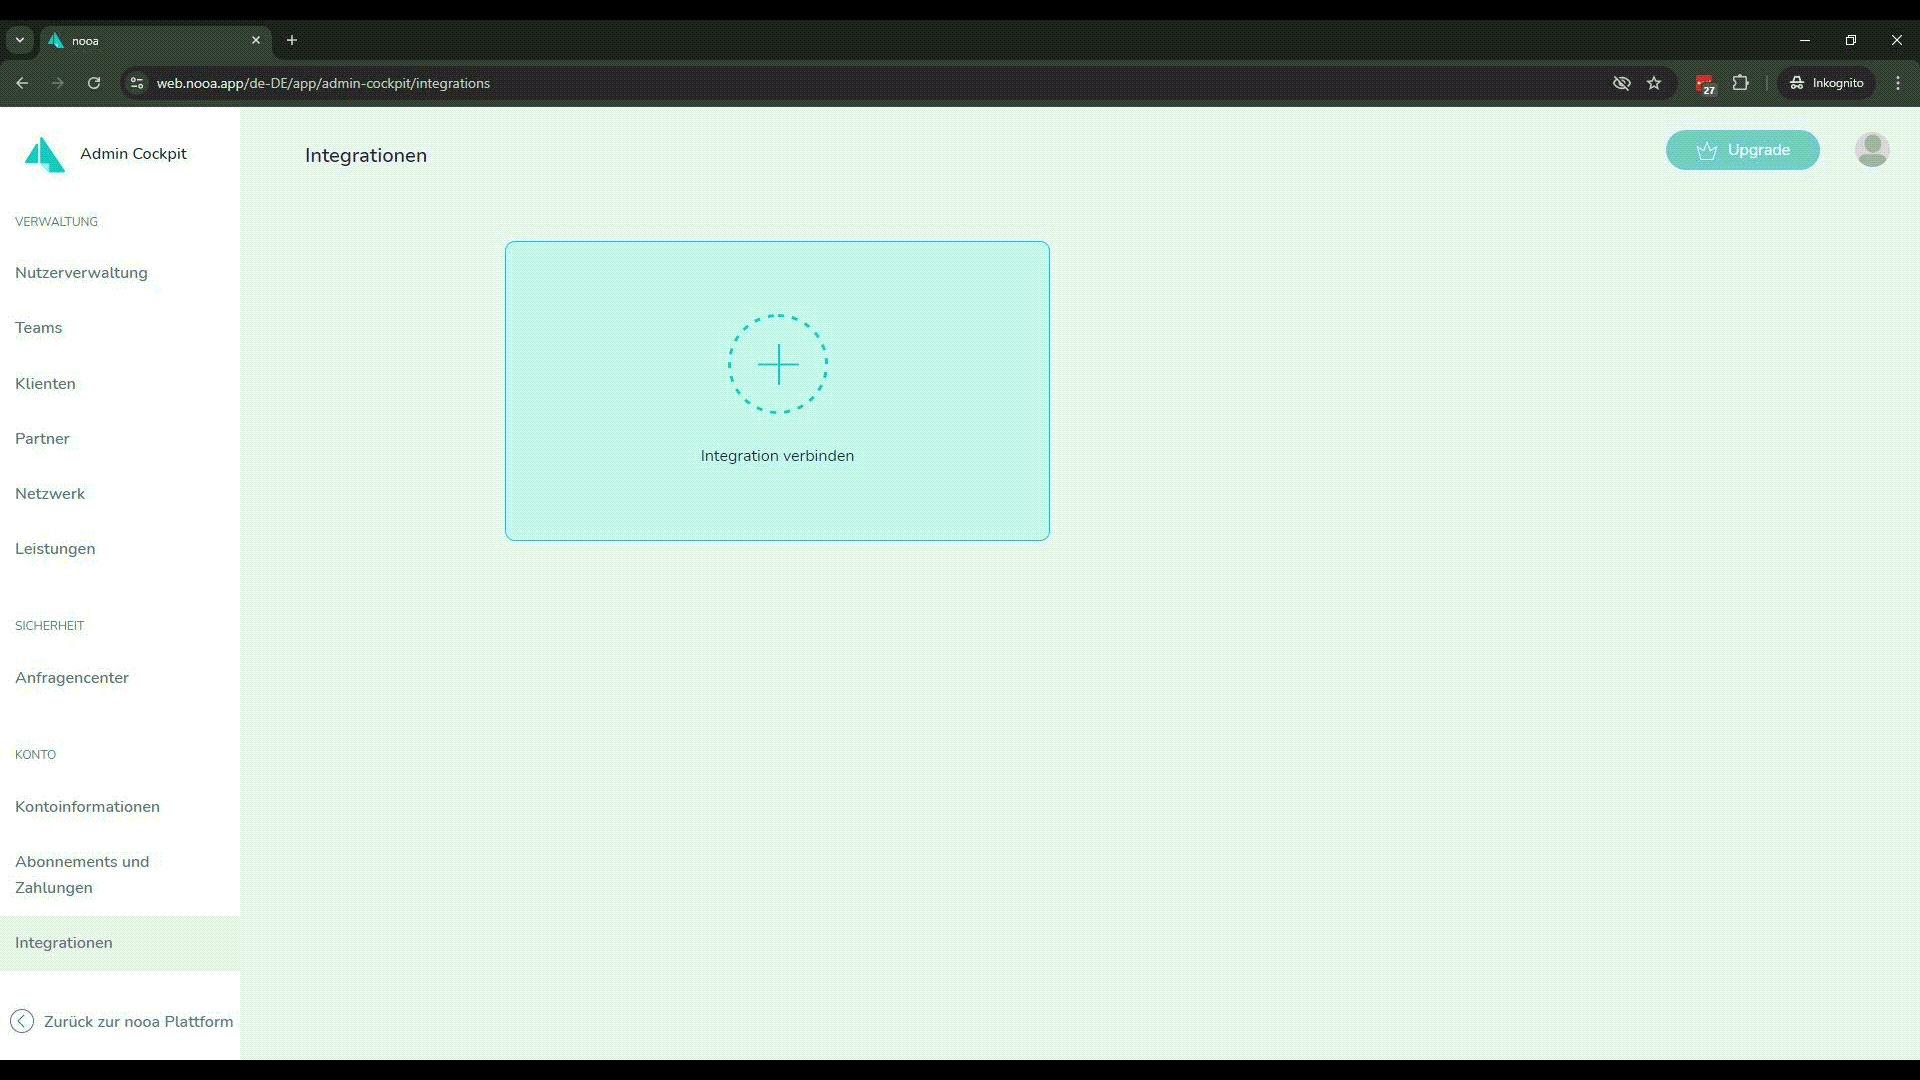Screen dimensions: 1920x1080
Task: Open Abonnements und Zahlungen
Action: (x=82, y=873)
